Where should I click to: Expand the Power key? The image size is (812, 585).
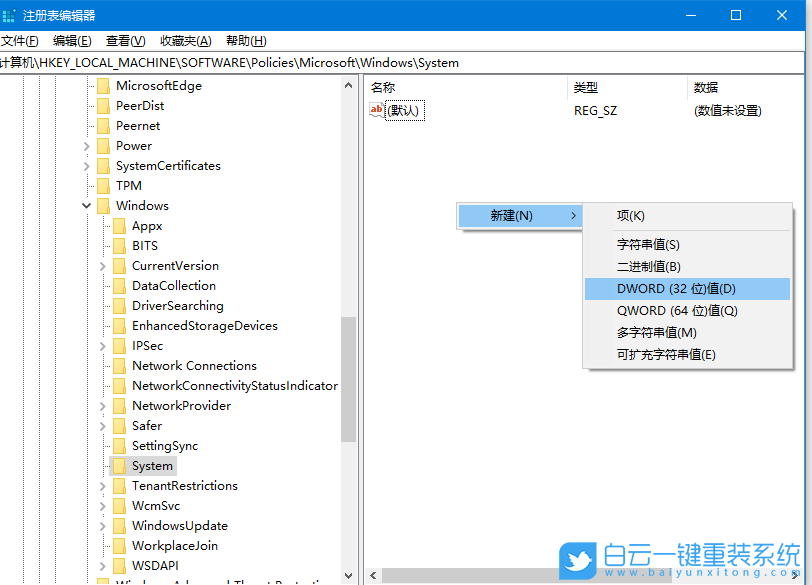86,145
